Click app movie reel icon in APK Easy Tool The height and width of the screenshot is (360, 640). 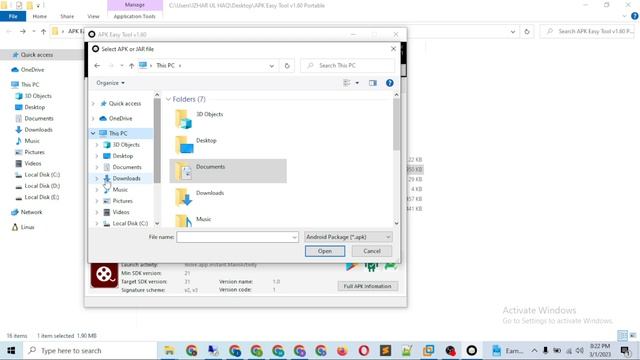pyautogui.click(x=104, y=275)
